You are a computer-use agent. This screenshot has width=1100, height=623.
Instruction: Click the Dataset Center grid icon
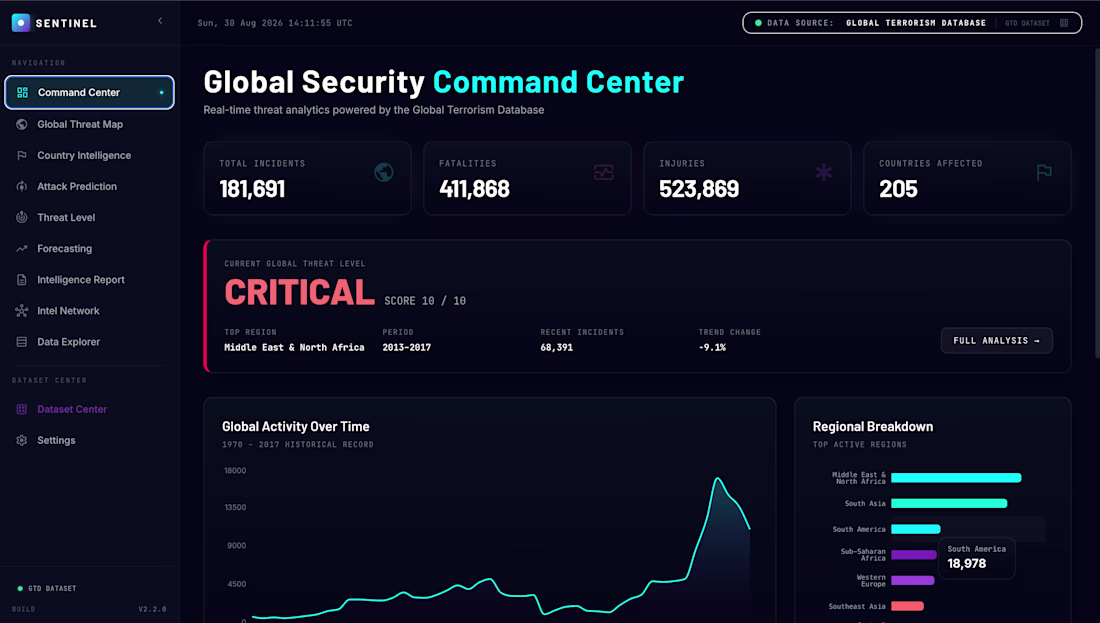coord(22,409)
